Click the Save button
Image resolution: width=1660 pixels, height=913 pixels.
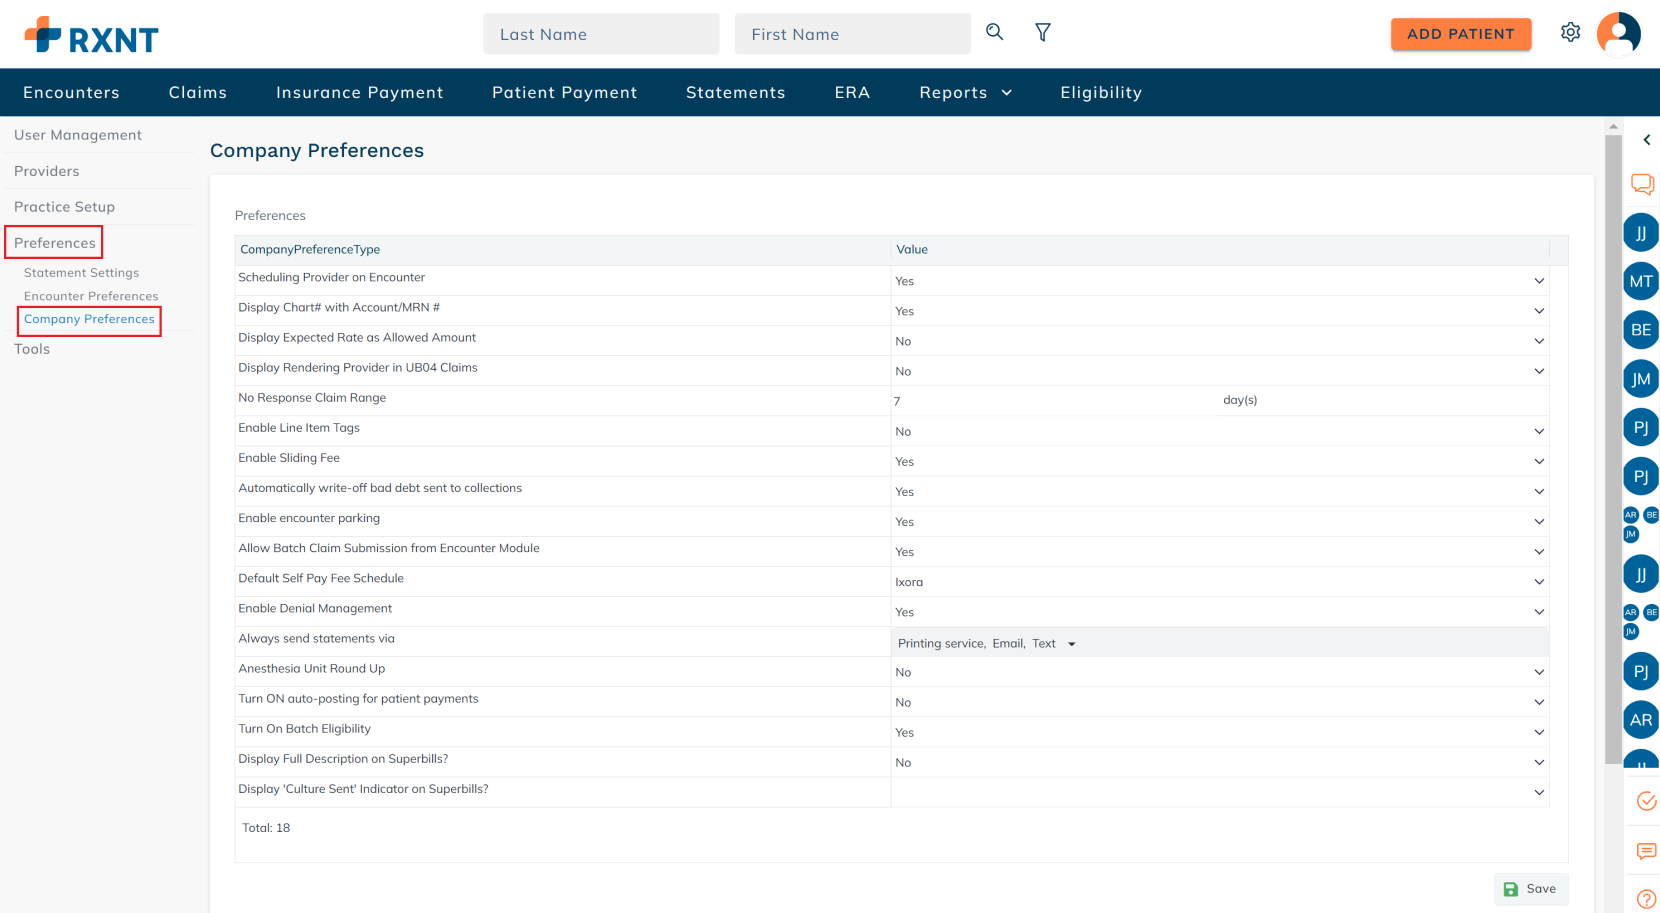click(x=1530, y=889)
